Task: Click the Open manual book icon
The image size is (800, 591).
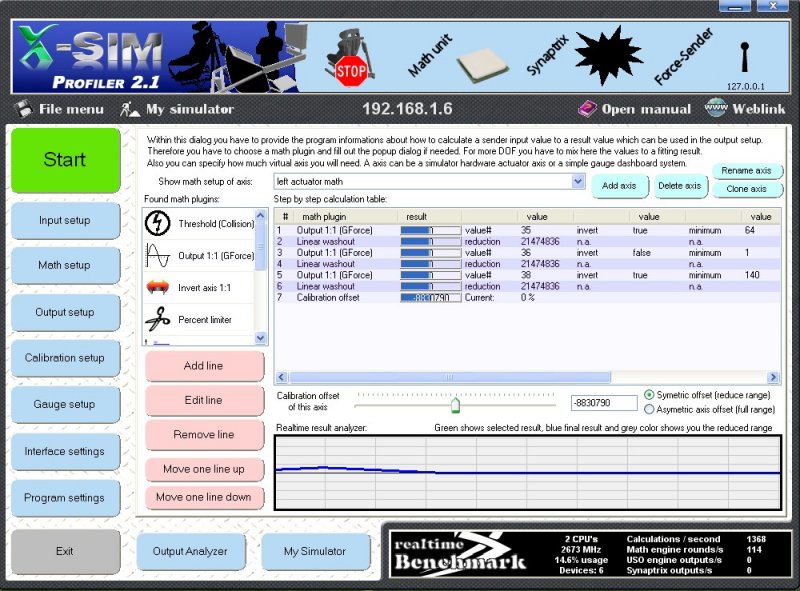Action: point(587,108)
